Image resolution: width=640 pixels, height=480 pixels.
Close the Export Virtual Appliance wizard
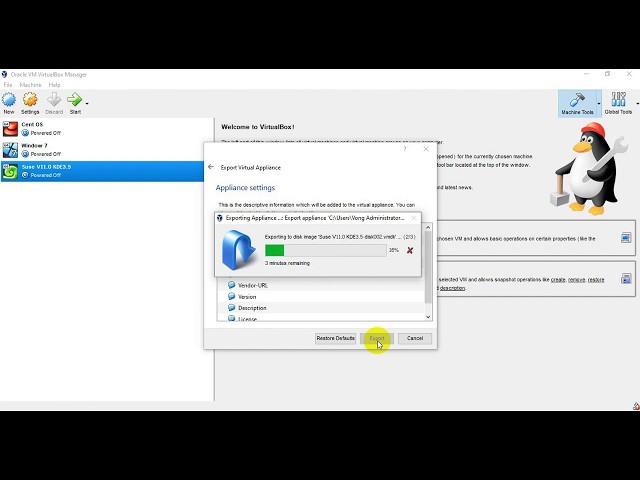(x=426, y=149)
